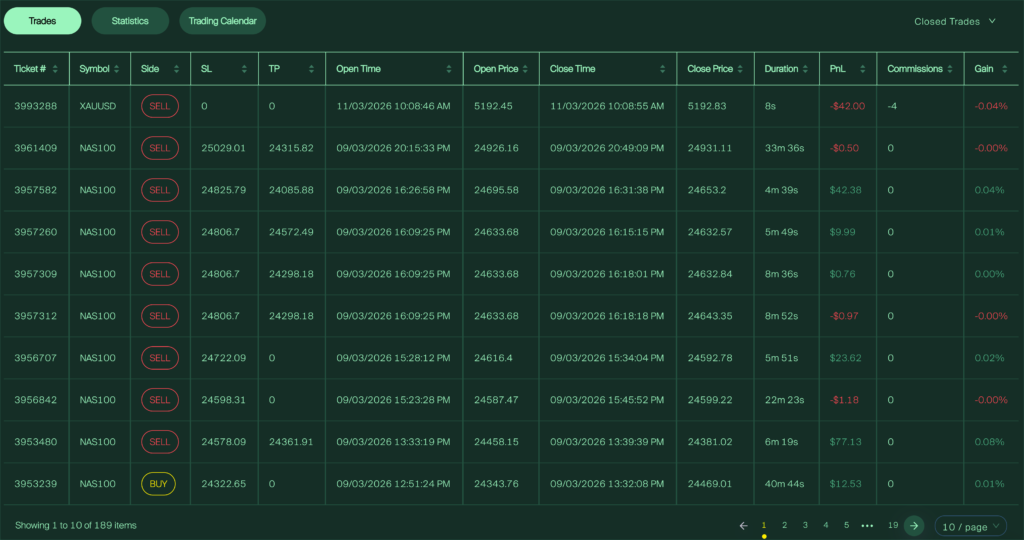Click the BUY badge on ticket 3953239
The width and height of the screenshot is (1024, 540).
[x=159, y=484]
